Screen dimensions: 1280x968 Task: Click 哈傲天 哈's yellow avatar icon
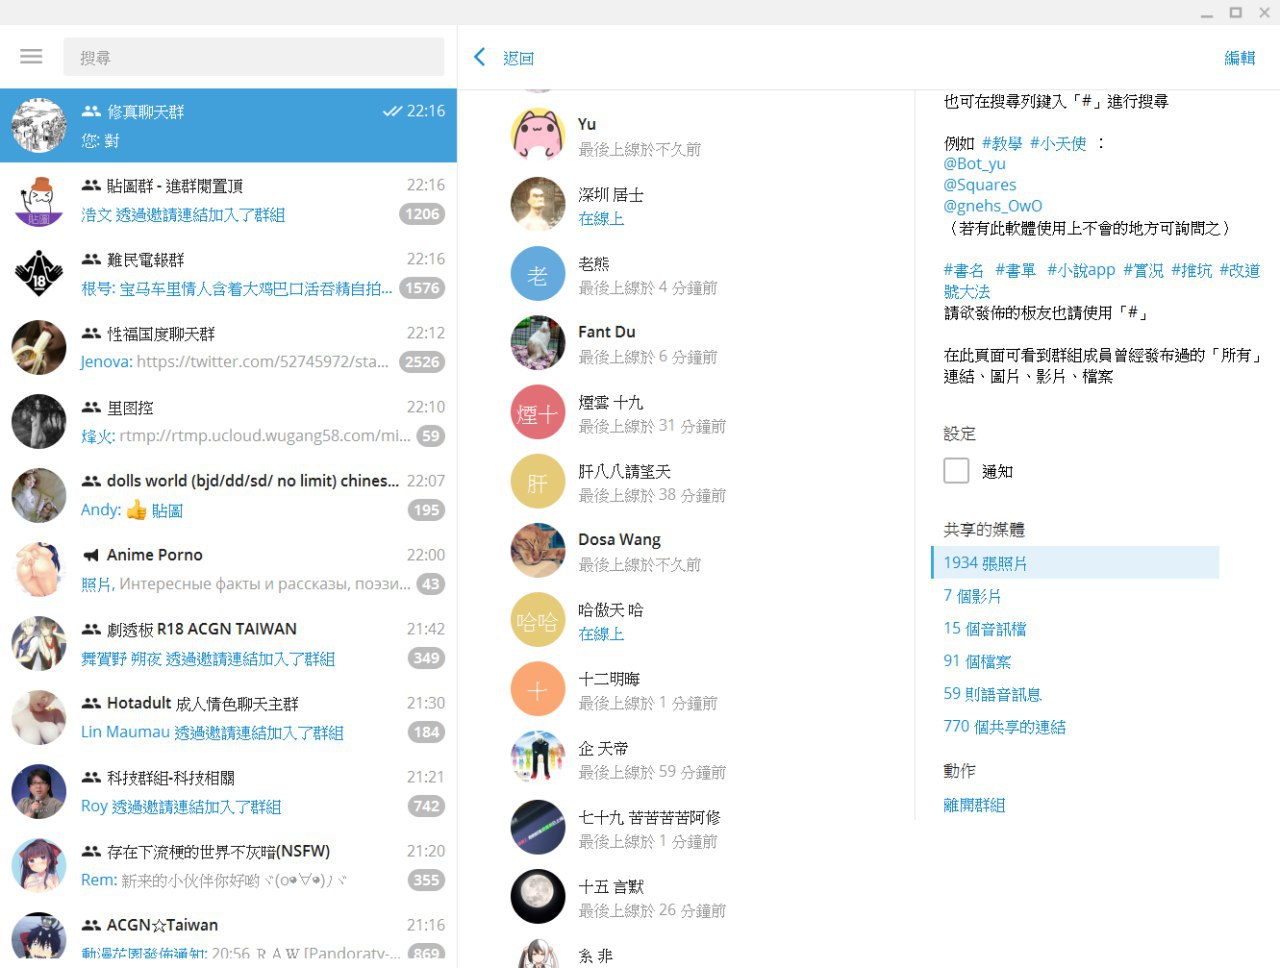point(538,620)
